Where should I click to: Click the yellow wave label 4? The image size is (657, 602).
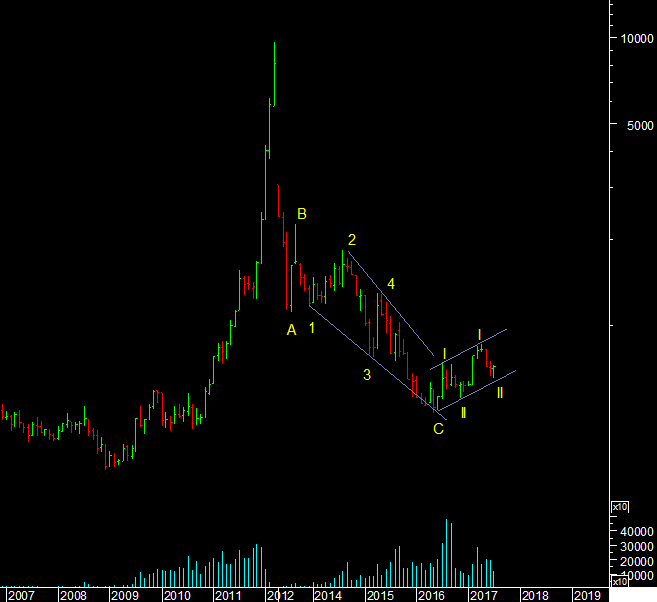tap(391, 284)
